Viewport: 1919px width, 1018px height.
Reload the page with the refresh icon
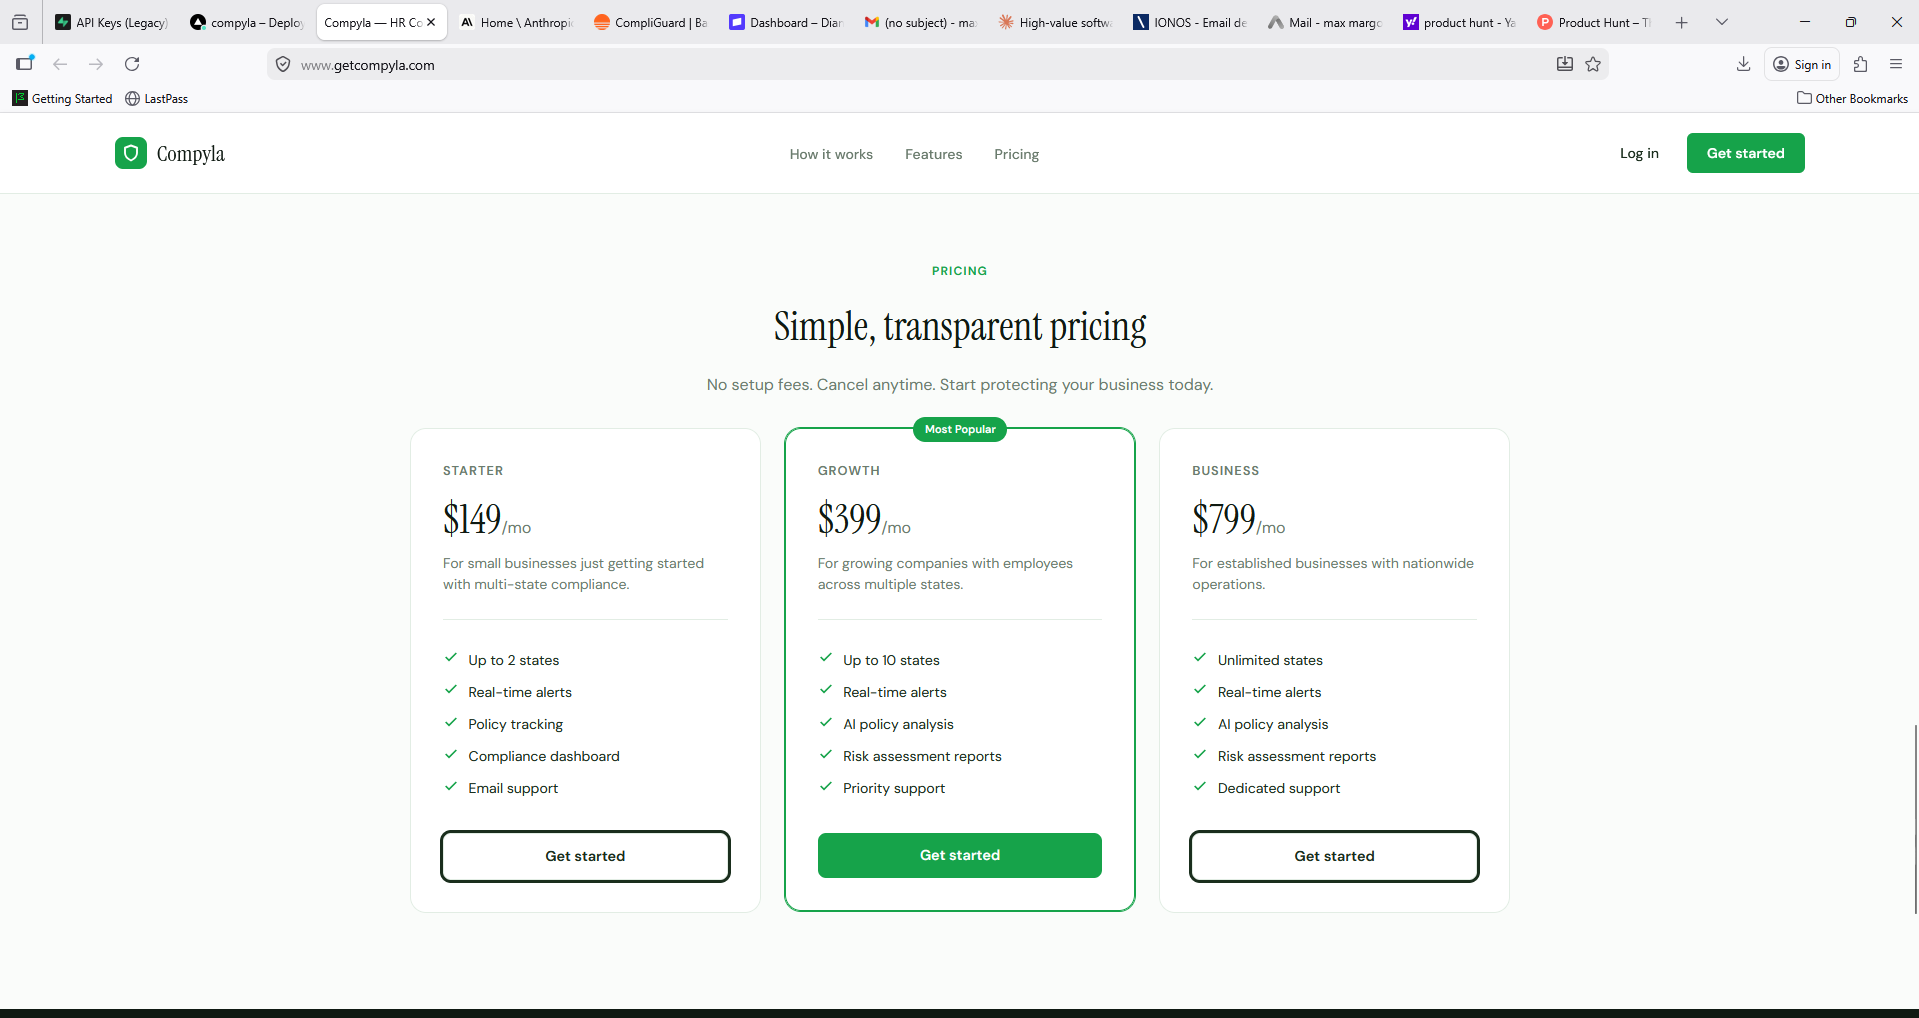132,64
